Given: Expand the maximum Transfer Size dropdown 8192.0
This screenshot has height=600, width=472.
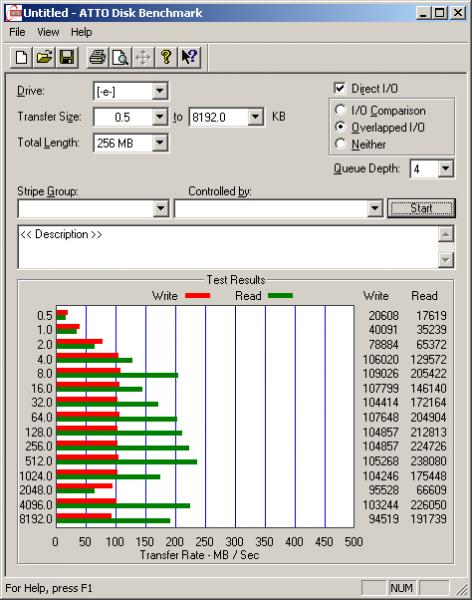Looking at the screenshot, I should pyautogui.click(x=255, y=117).
